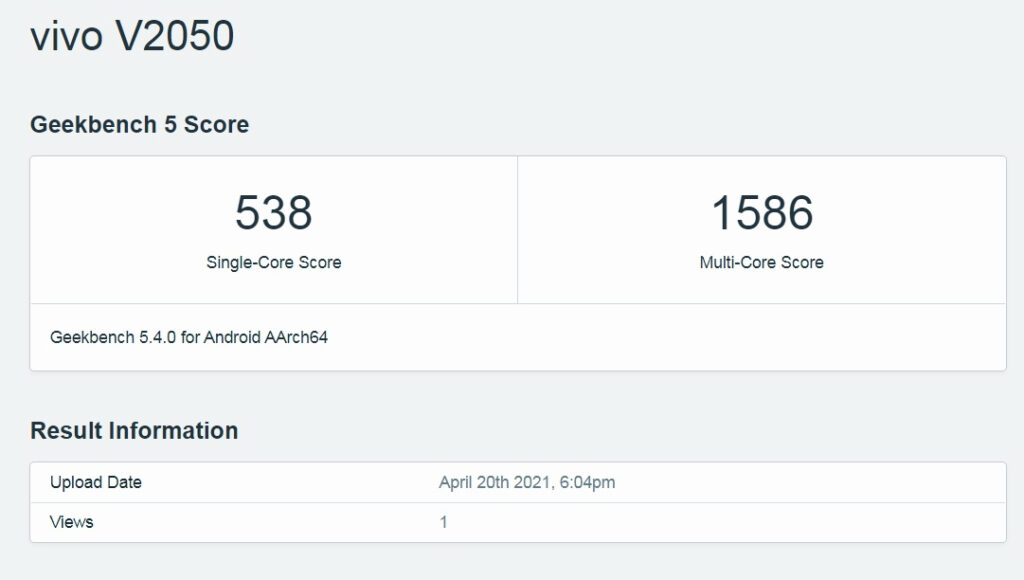Click the view count value 1
This screenshot has height=580, width=1024.
point(443,522)
